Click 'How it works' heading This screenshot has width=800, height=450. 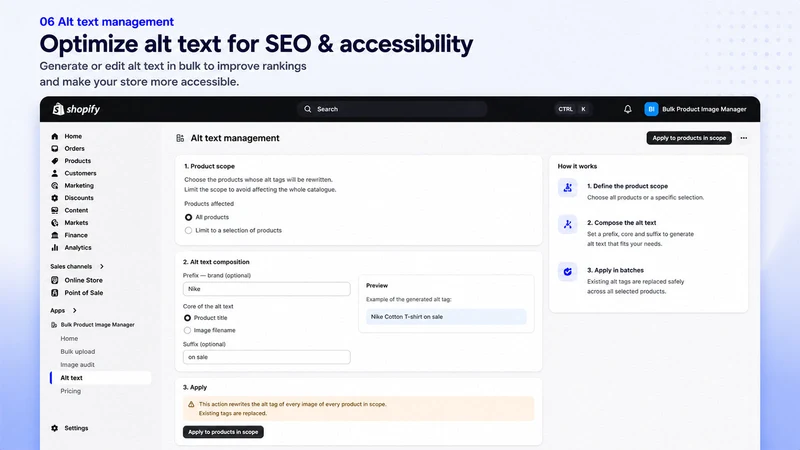pyautogui.click(x=577, y=166)
